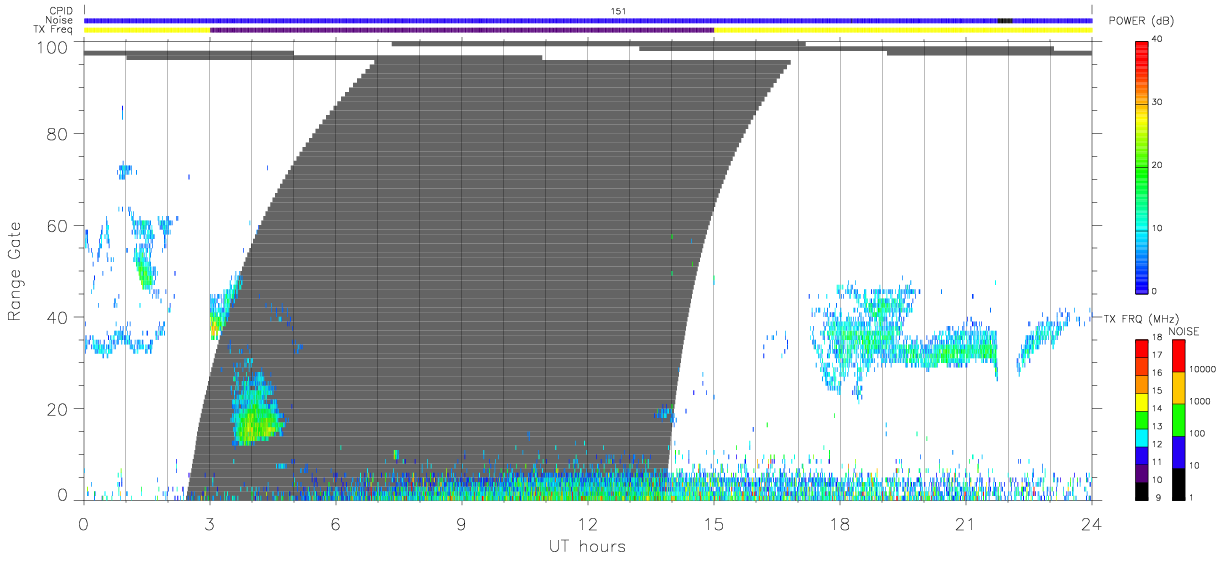Click the 12 tick on UT hours axis
The image size is (1228, 567).
(587, 523)
